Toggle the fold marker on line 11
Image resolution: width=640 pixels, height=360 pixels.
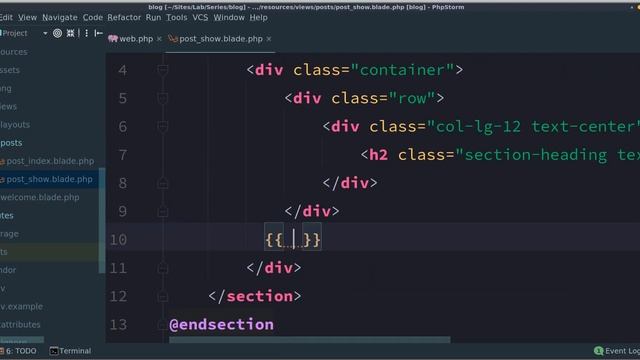coord(163,268)
